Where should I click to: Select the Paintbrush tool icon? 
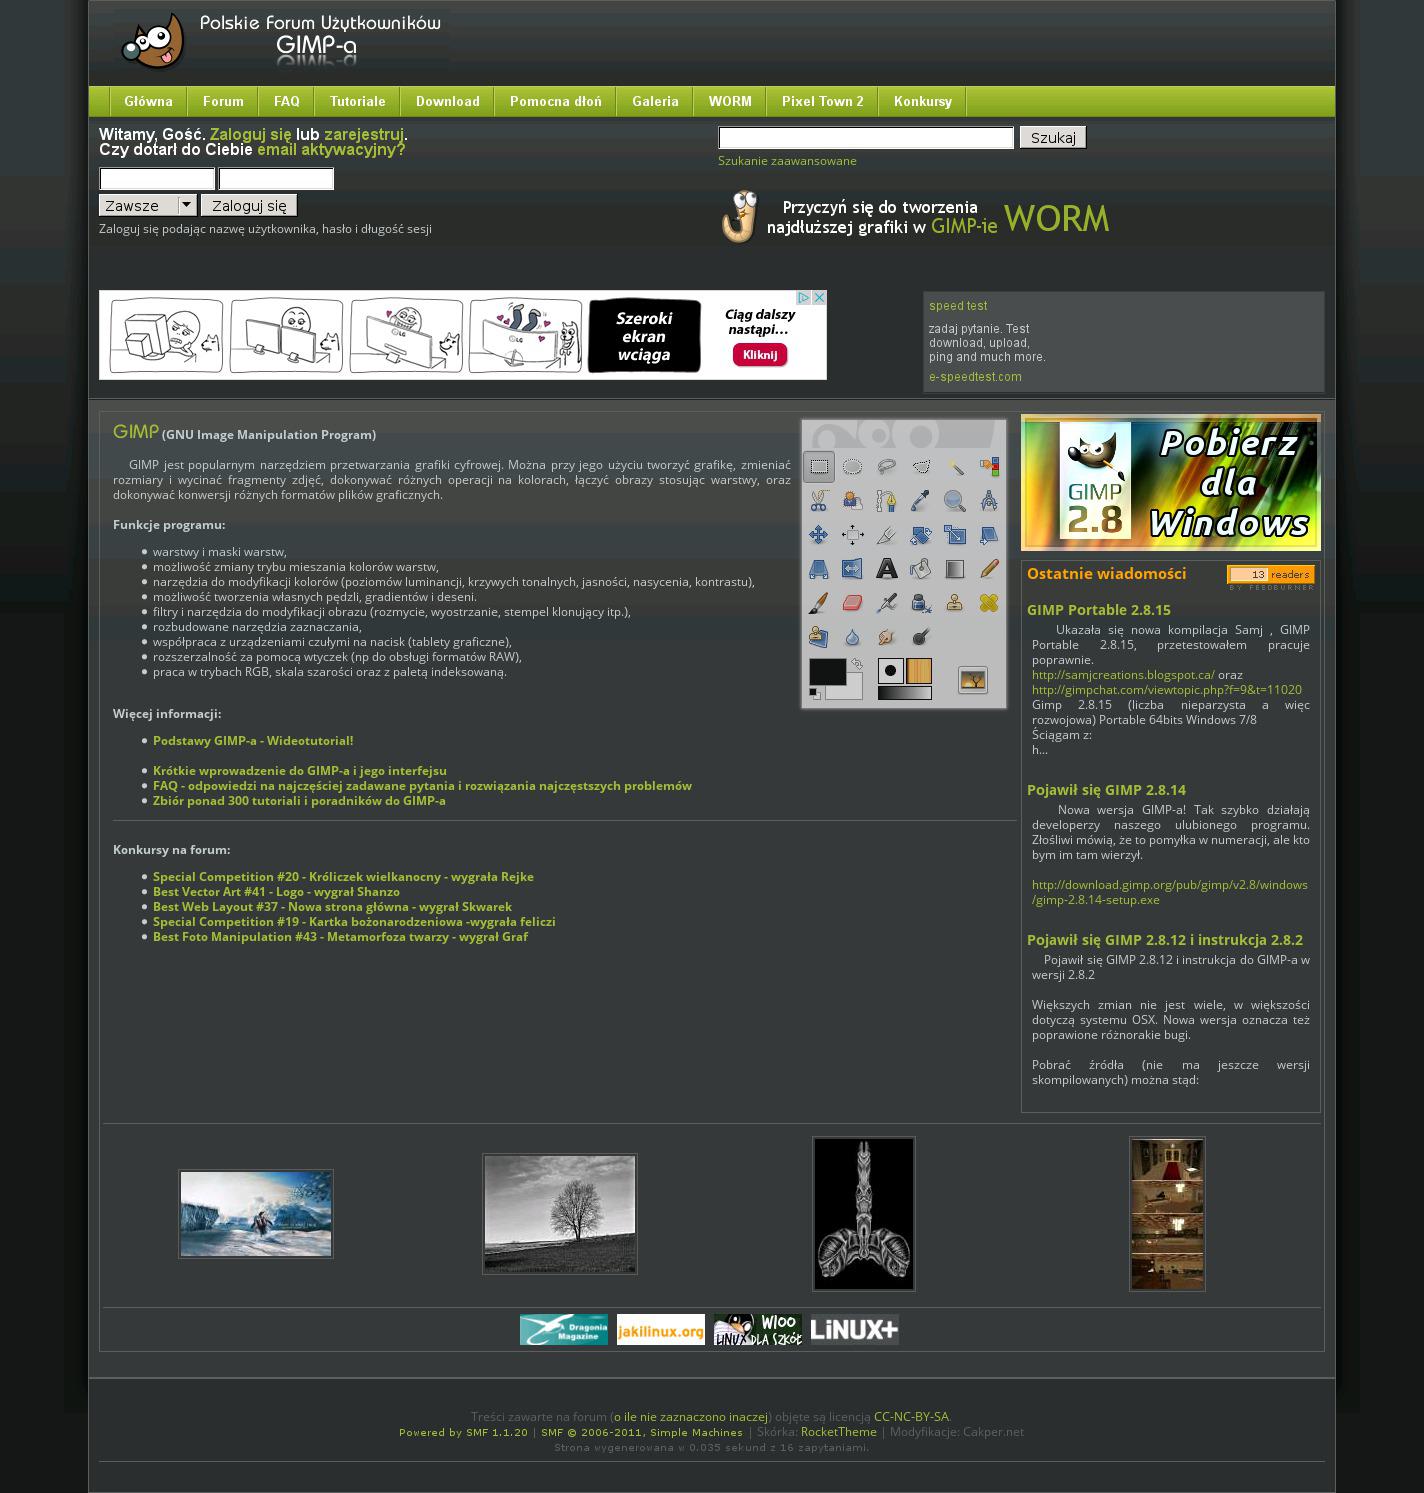pyautogui.click(x=819, y=603)
